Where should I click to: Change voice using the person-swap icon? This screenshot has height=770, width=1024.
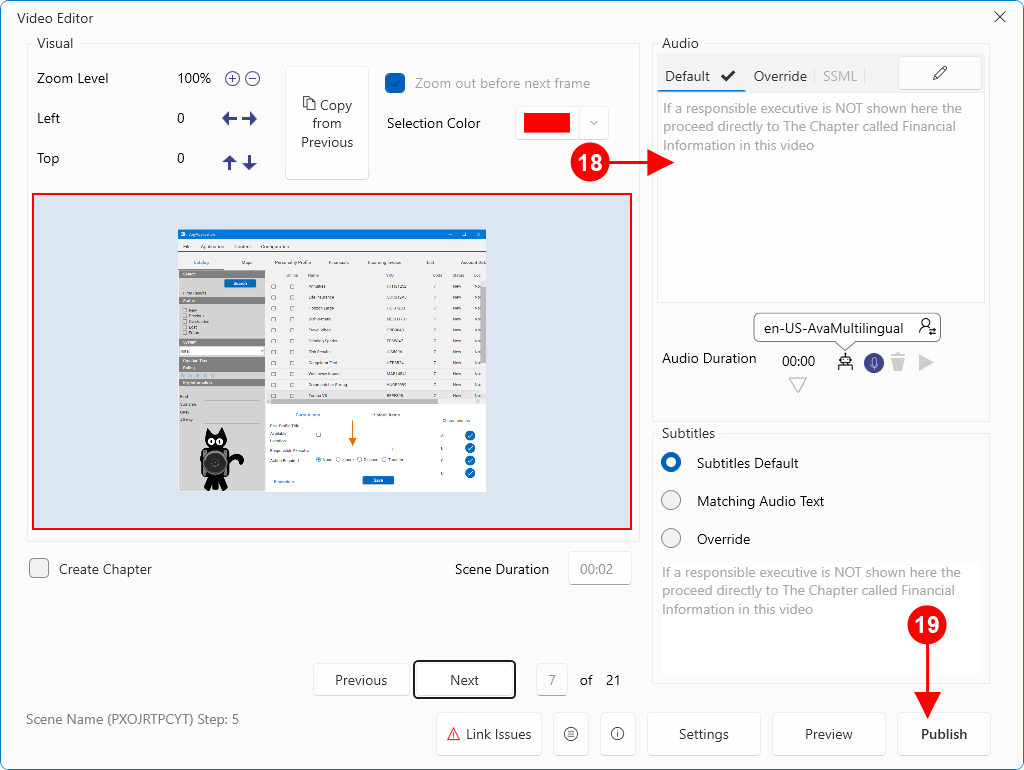click(x=927, y=327)
